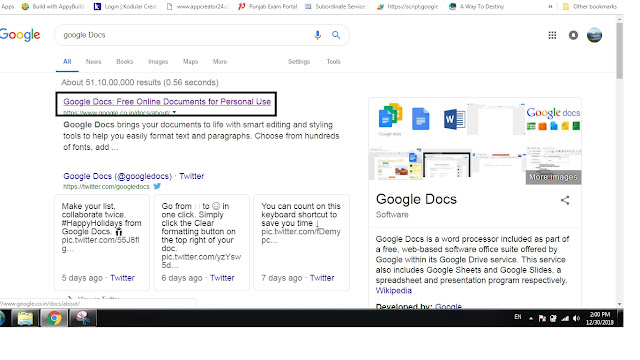
Task: Switch to Maps results tab
Action: pyautogui.click(x=190, y=62)
